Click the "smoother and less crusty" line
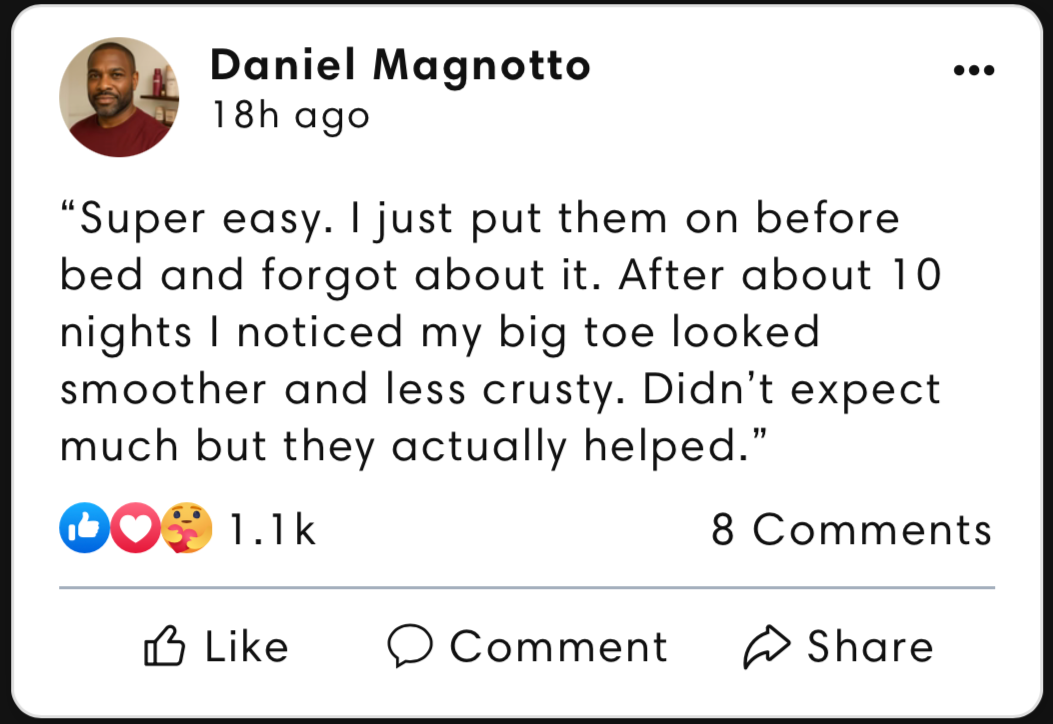The height and width of the screenshot is (724, 1053). [x=500, y=389]
